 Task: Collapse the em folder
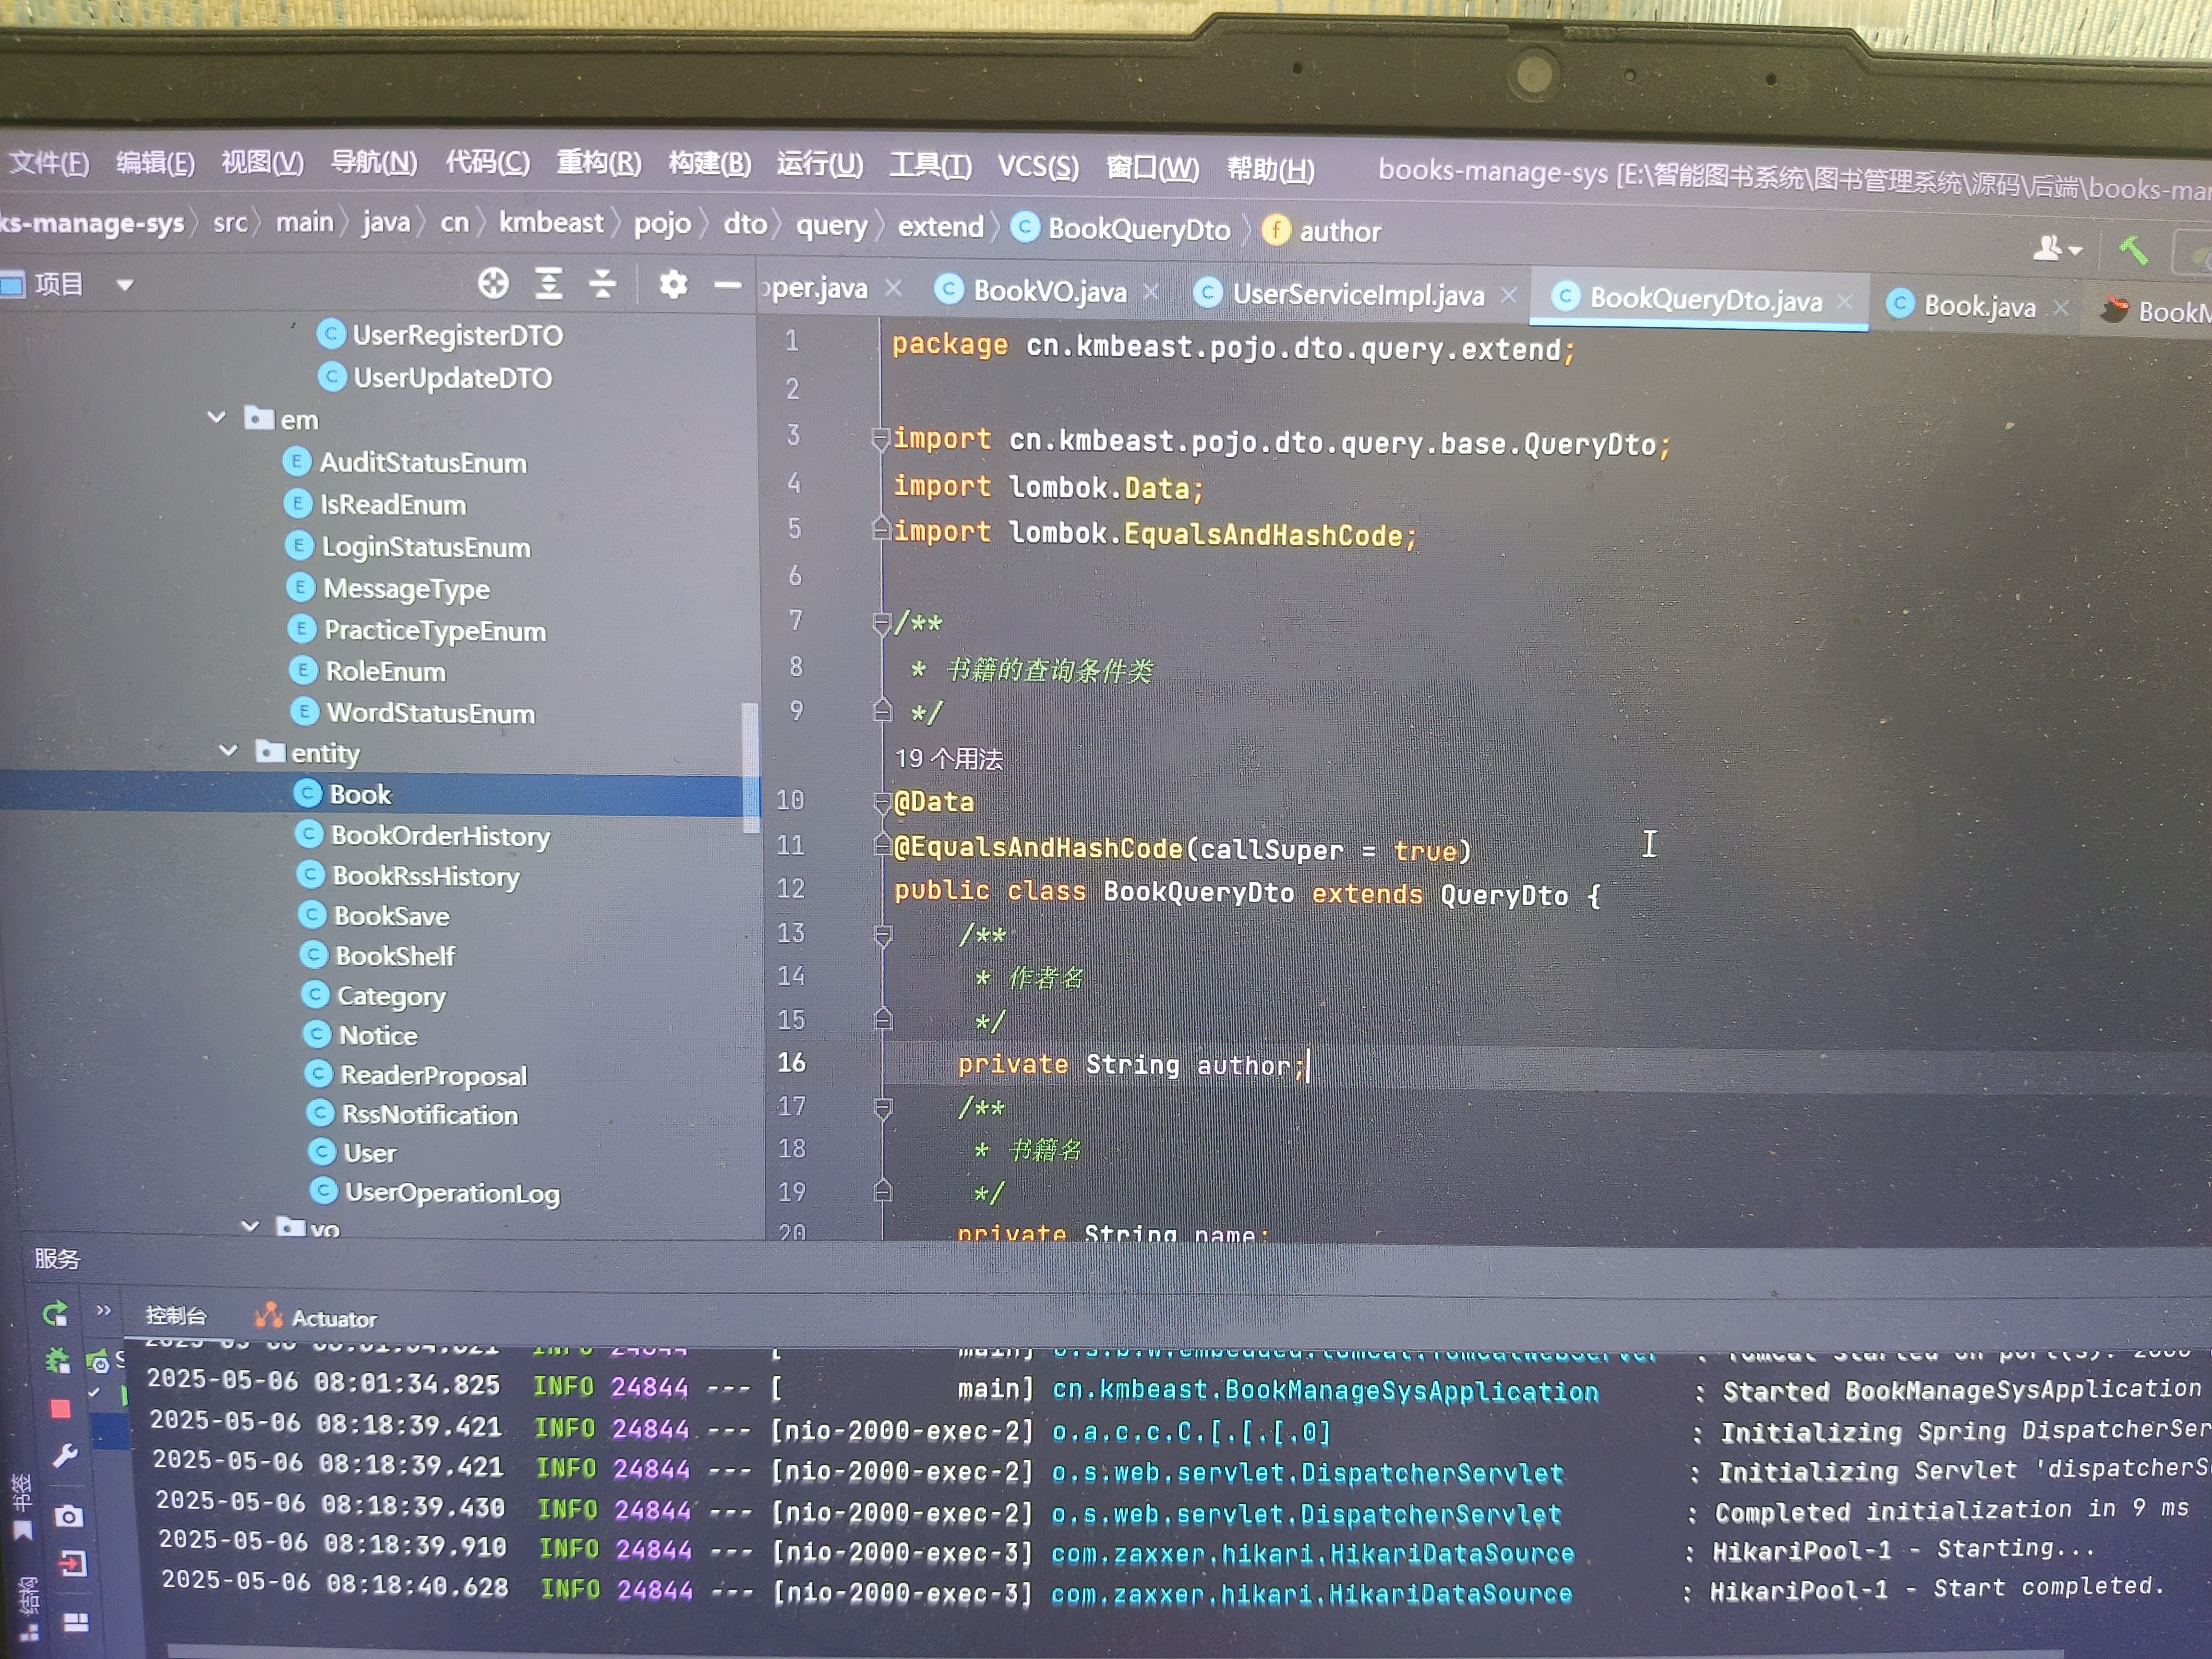217,418
